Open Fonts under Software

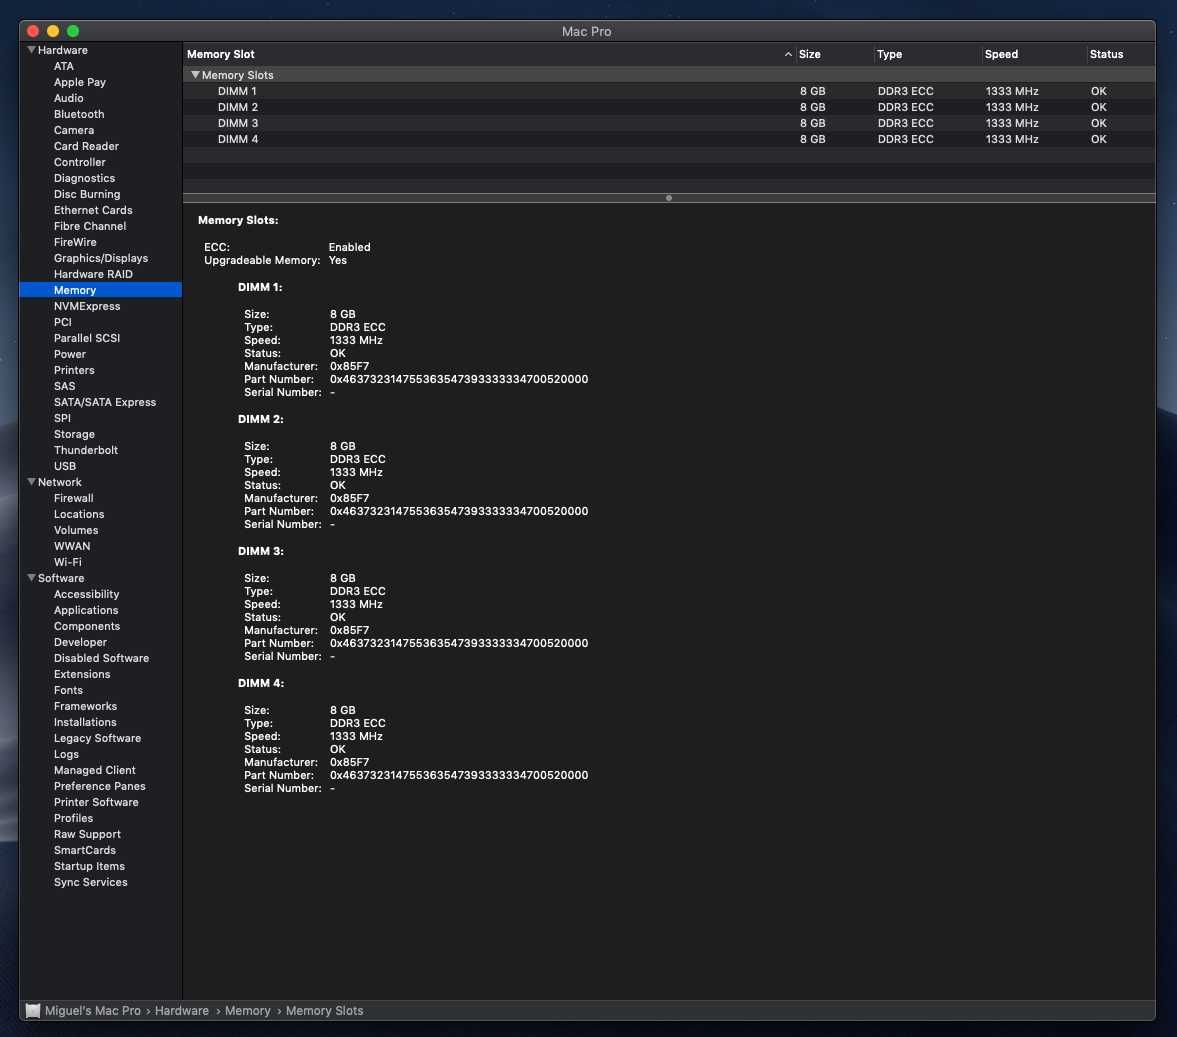pyautogui.click(x=68, y=691)
